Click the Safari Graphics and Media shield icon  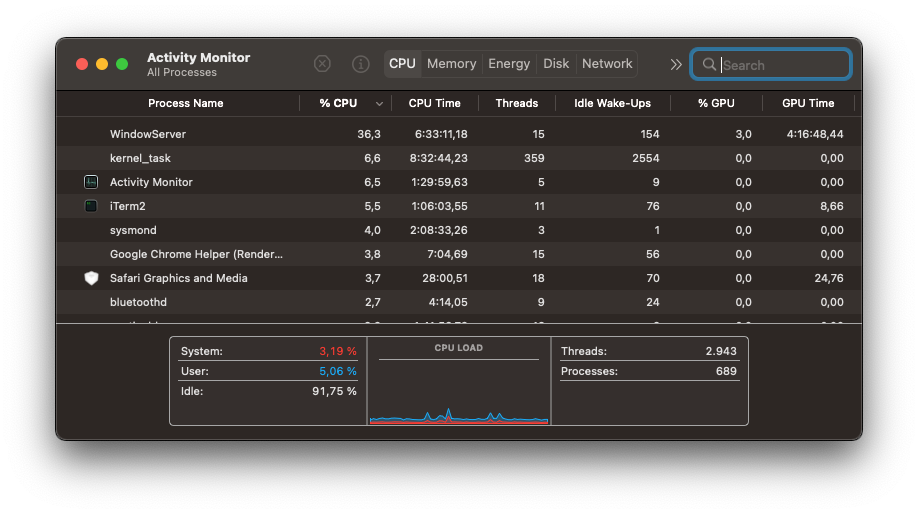pyautogui.click(x=91, y=278)
